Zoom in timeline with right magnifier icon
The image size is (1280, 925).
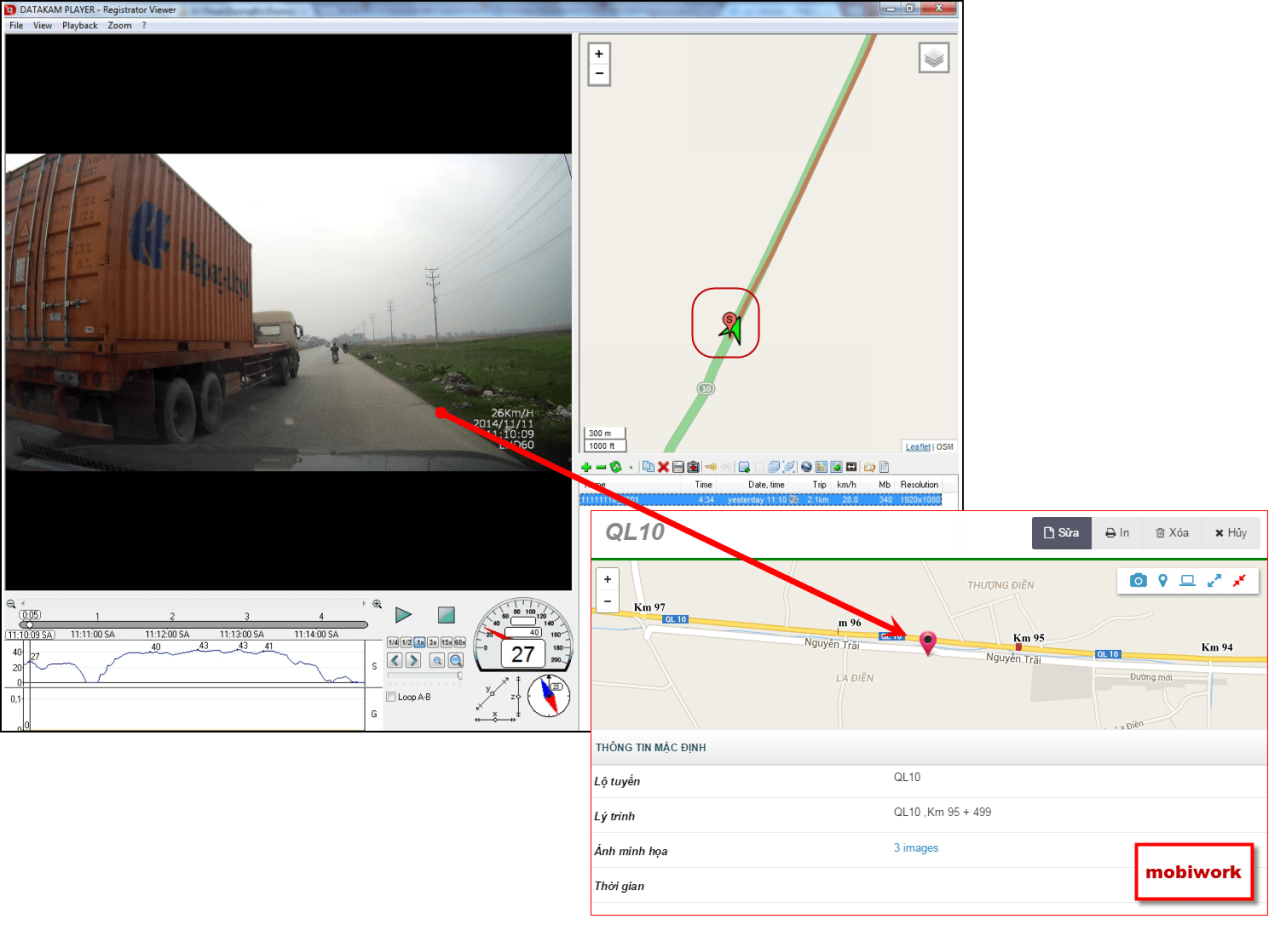[377, 604]
